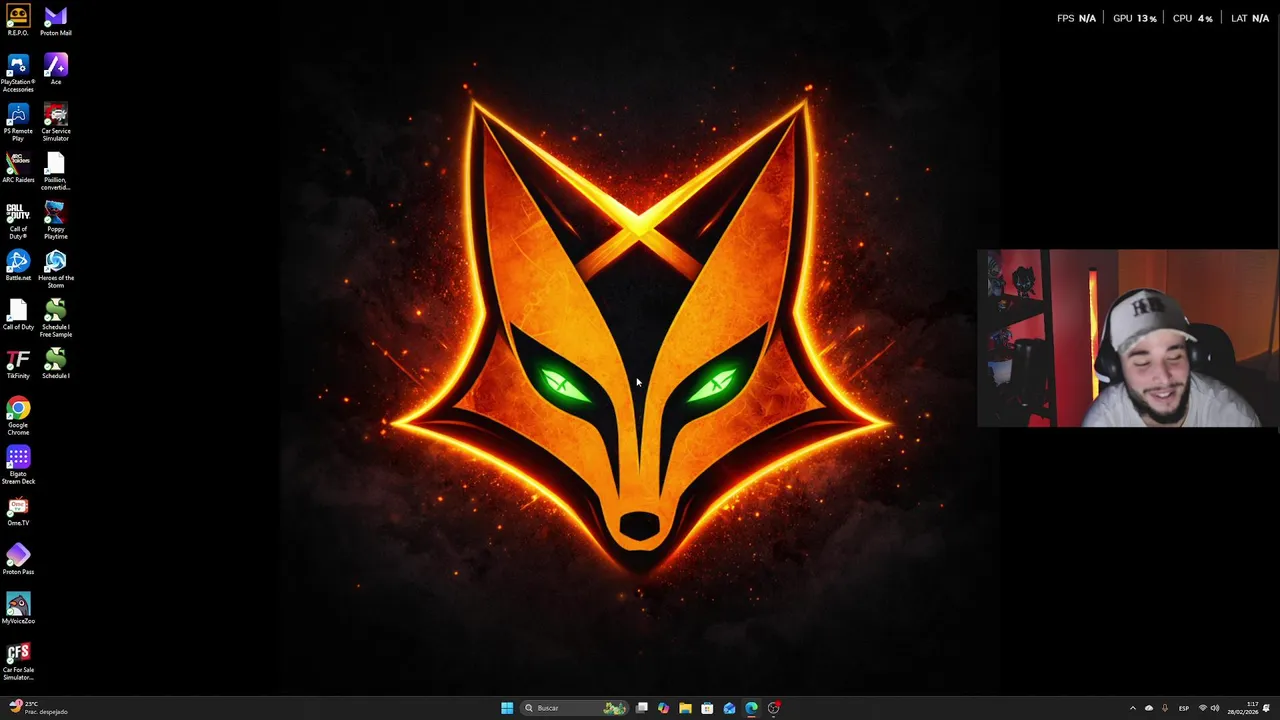Viewport: 1280px width, 720px height.
Task: Expand the hidden system tray icons
Action: coord(1132,708)
